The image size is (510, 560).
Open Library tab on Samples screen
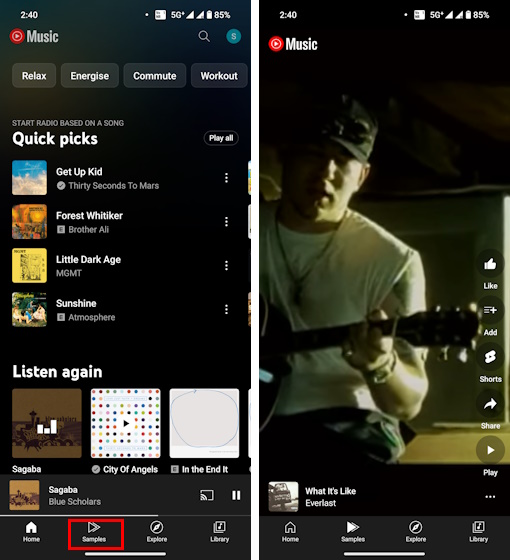pos(479,532)
